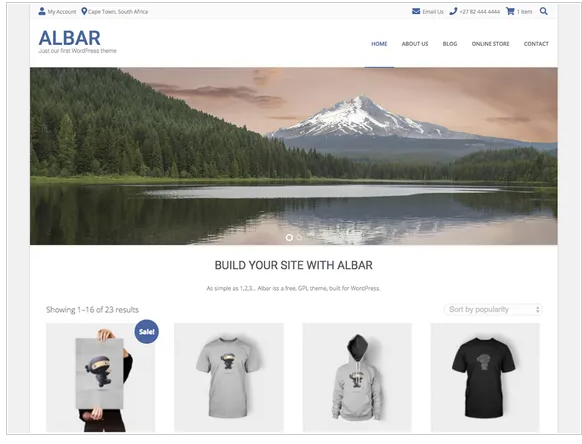The height and width of the screenshot is (444, 582).
Task: Open the black t-shirt product thumbnail
Action: coord(485,378)
